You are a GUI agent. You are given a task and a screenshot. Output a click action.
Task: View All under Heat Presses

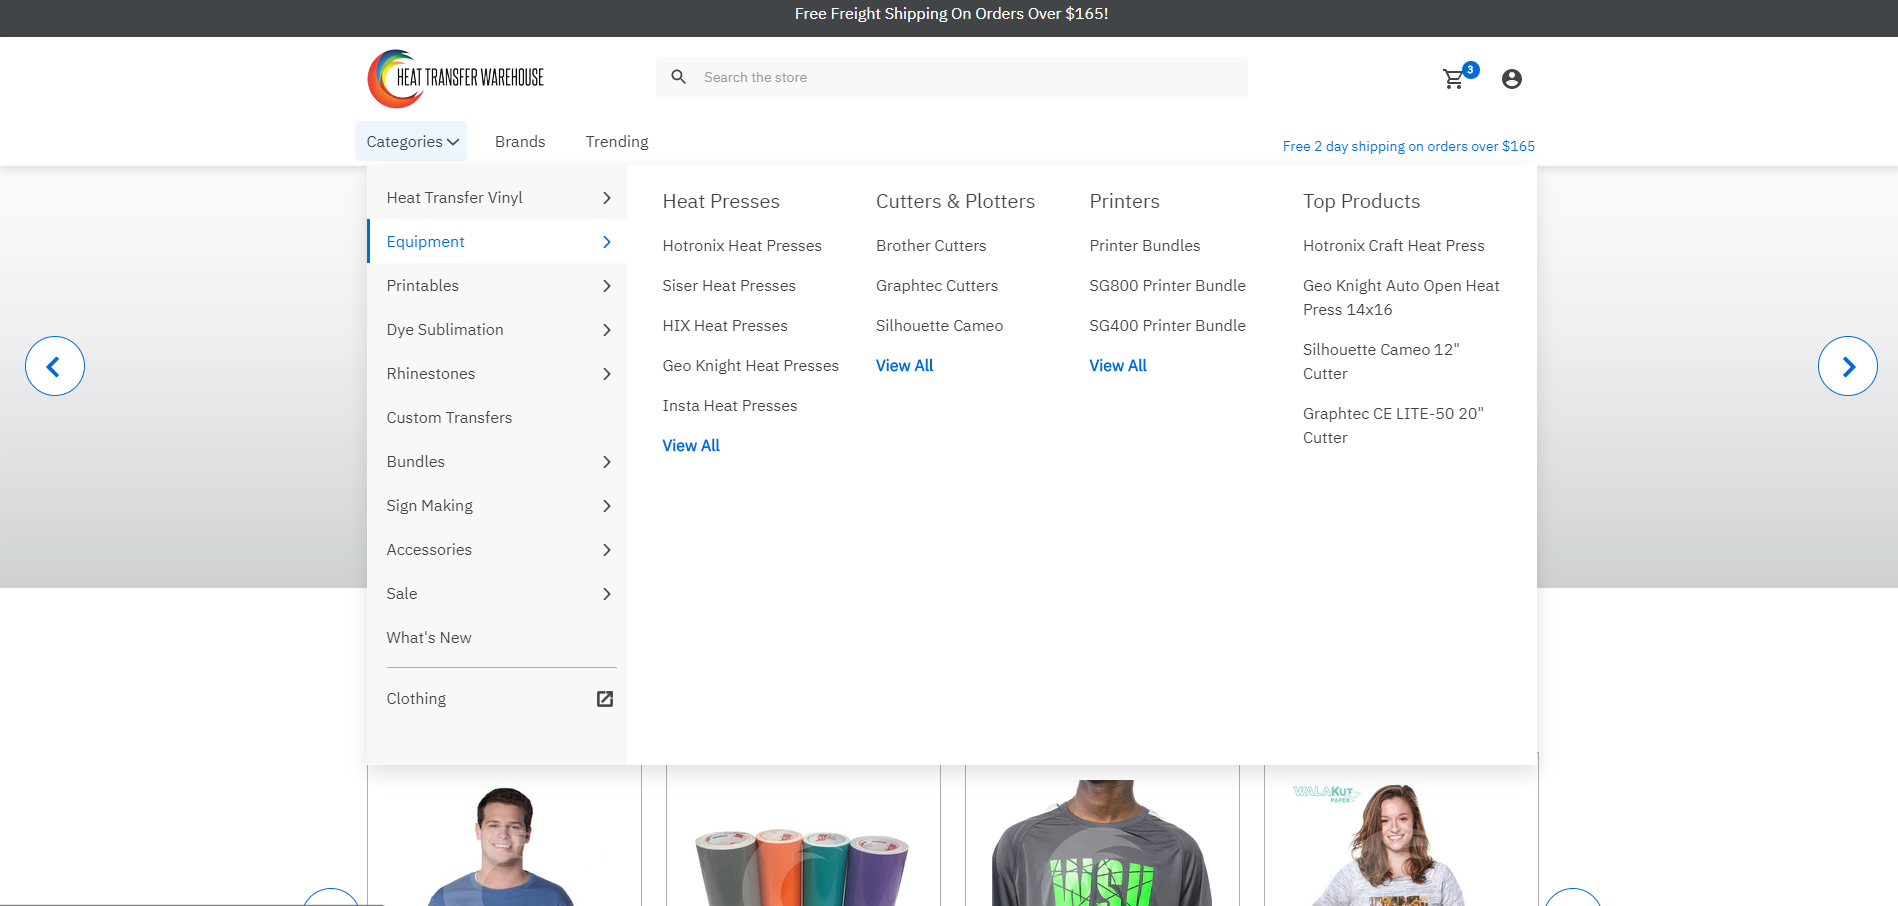pos(691,446)
